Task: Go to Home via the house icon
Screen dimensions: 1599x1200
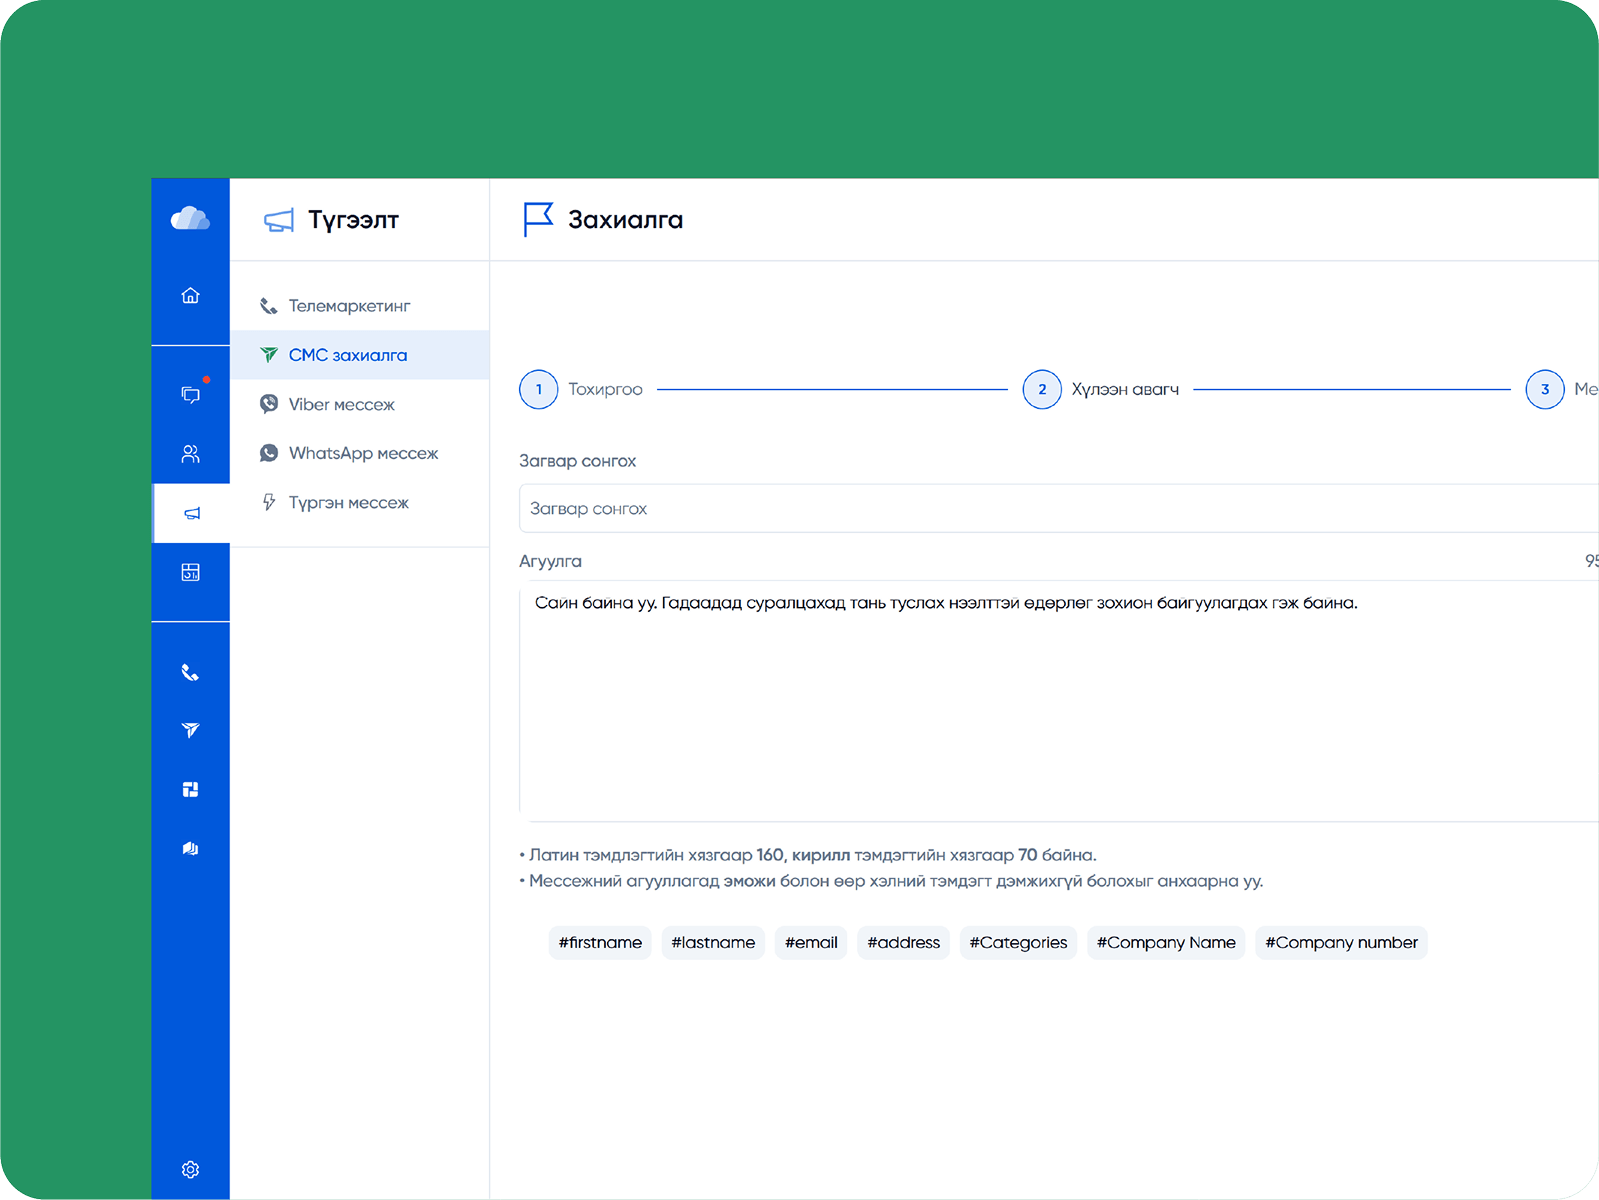Action: (190, 295)
